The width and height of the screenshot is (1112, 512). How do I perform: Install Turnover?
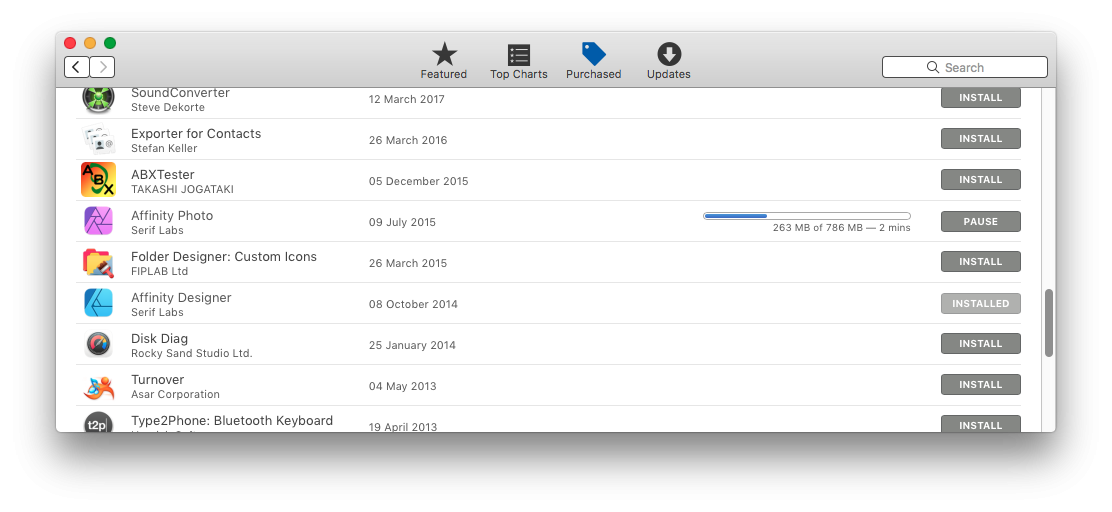[981, 385]
